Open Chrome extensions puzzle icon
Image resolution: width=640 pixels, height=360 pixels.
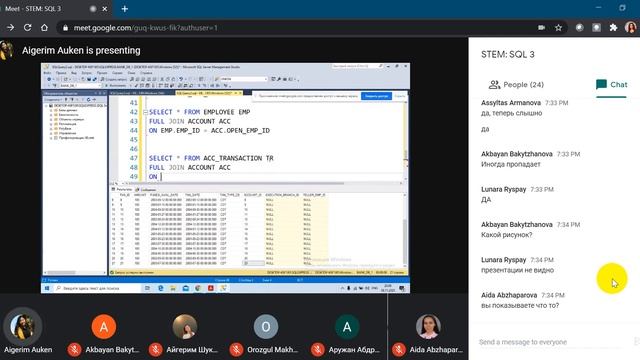tap(613, 28)
